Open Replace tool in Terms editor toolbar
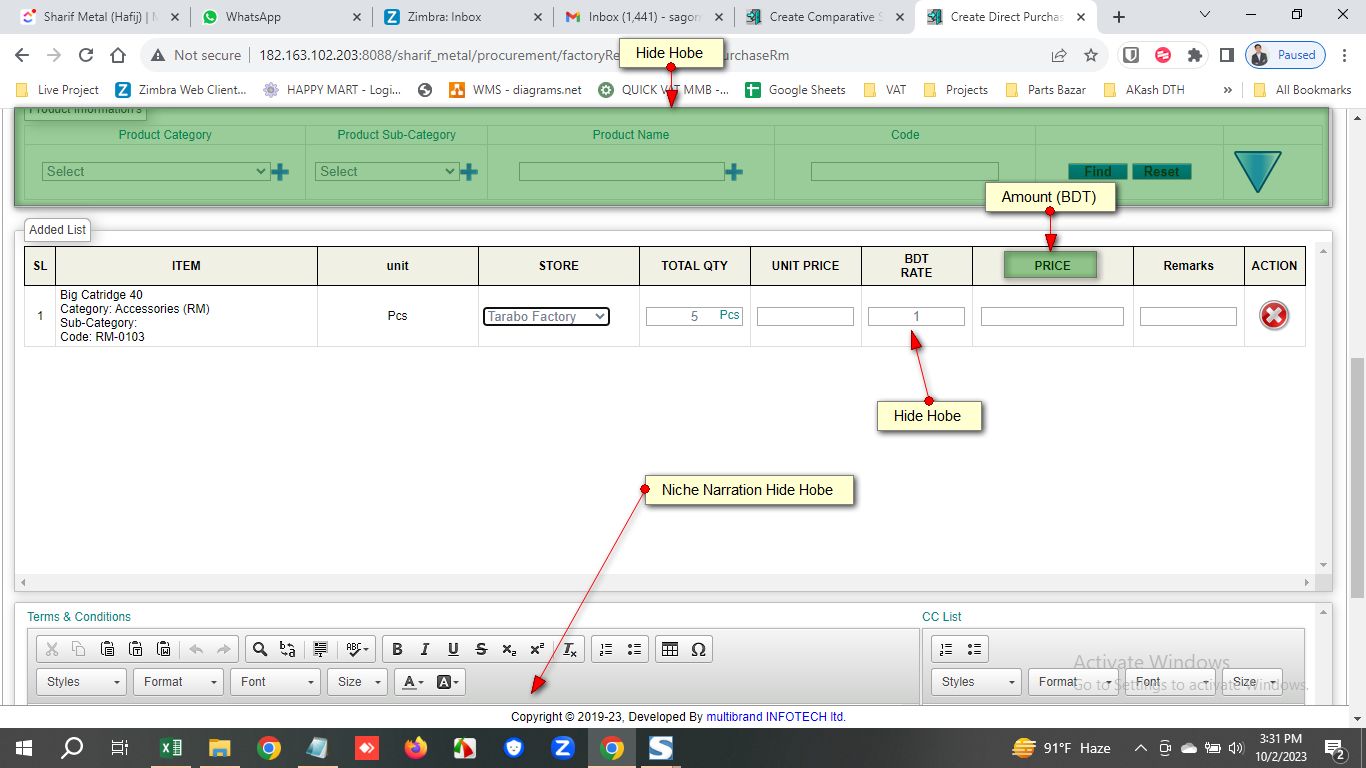The image size is (1366, 768). pyautogui.click(x=288, y=649)
